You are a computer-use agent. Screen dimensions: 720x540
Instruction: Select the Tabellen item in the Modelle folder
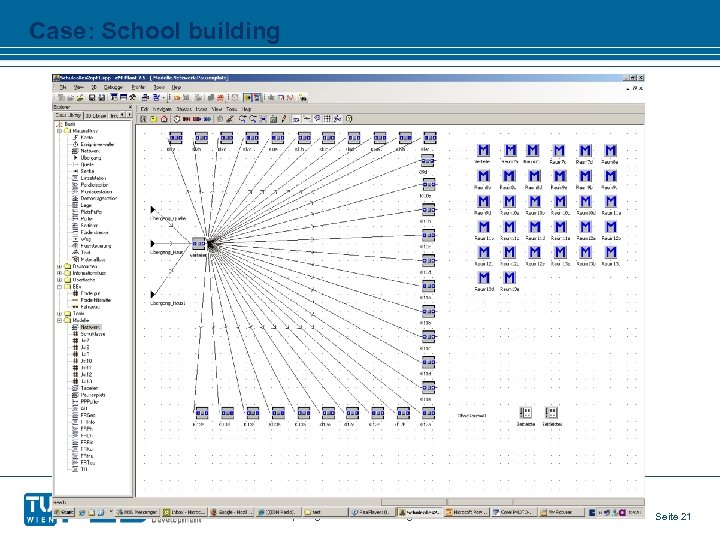[90, 388]
